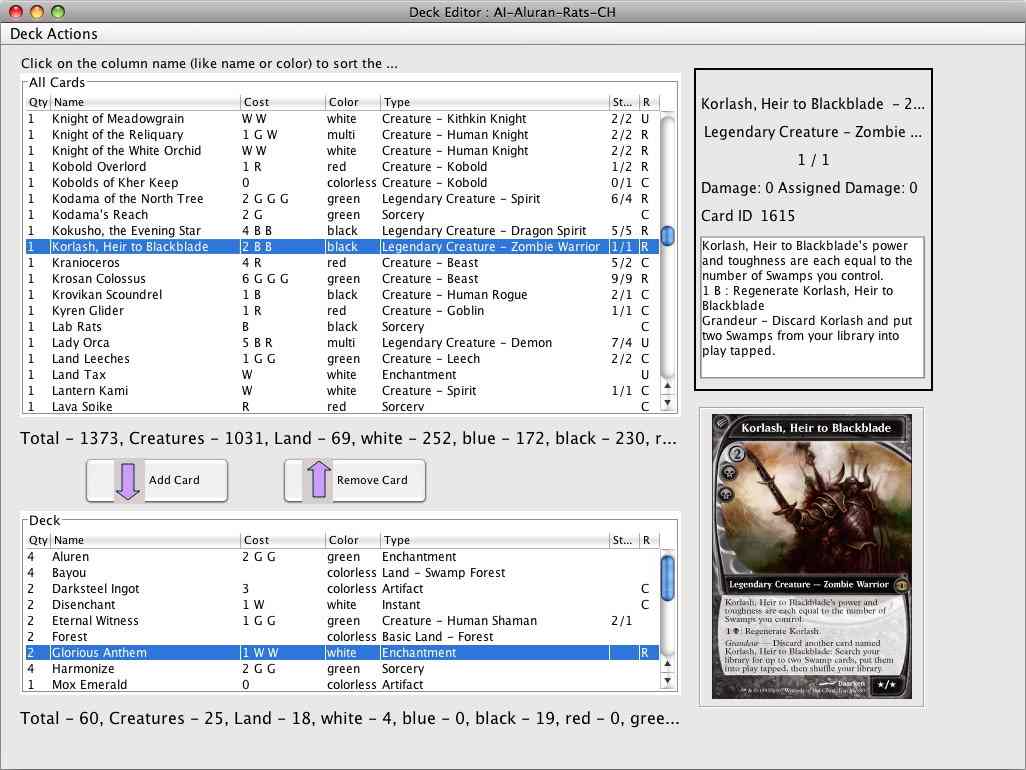Click the purple up arrow Remove Card icon
Screen dimensions: 1026x770
[x=317, y=480]
